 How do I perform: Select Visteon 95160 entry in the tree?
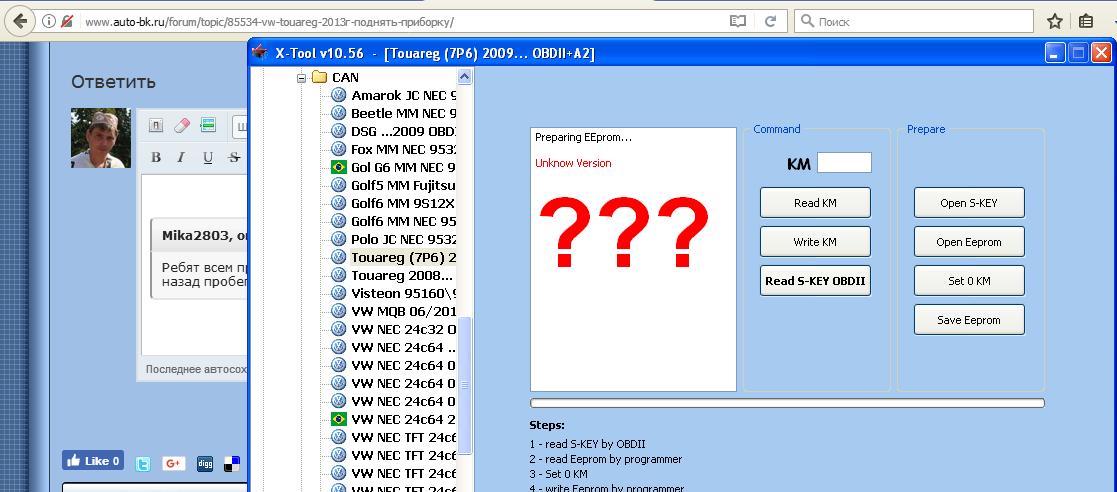pos(403,293)
